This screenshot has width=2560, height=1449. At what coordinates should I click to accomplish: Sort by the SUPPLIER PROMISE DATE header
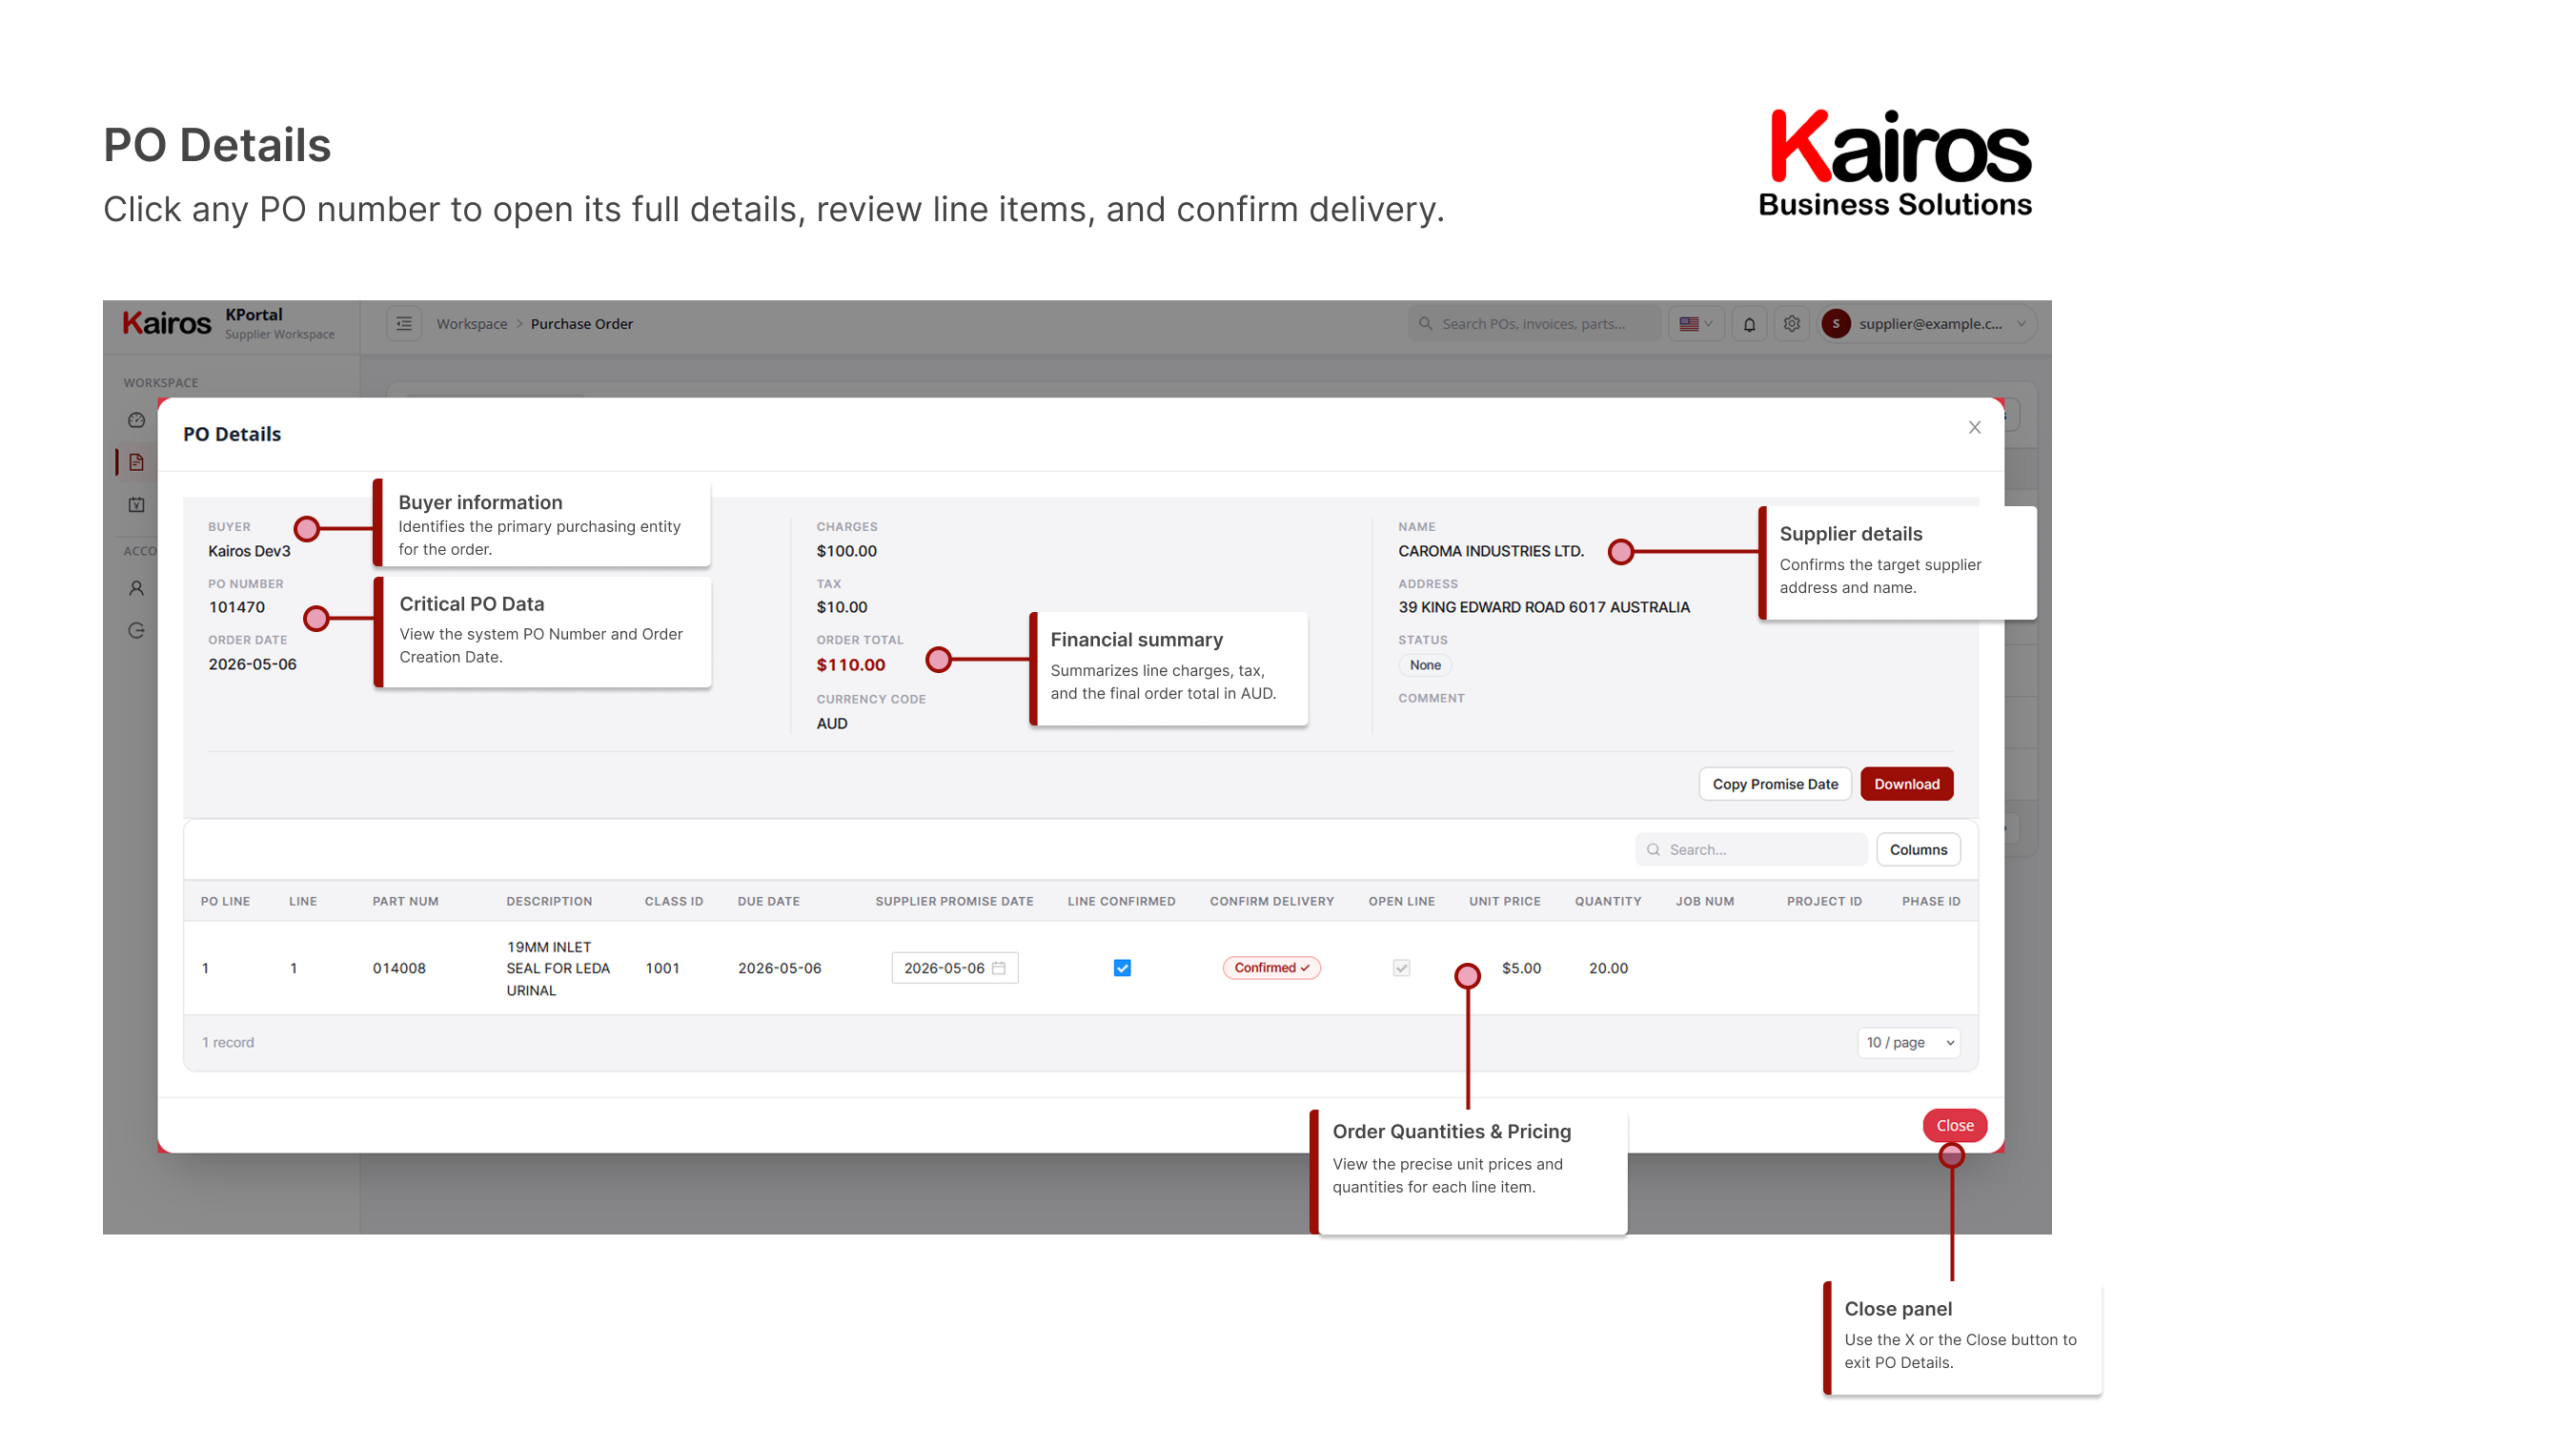(955, 902)
